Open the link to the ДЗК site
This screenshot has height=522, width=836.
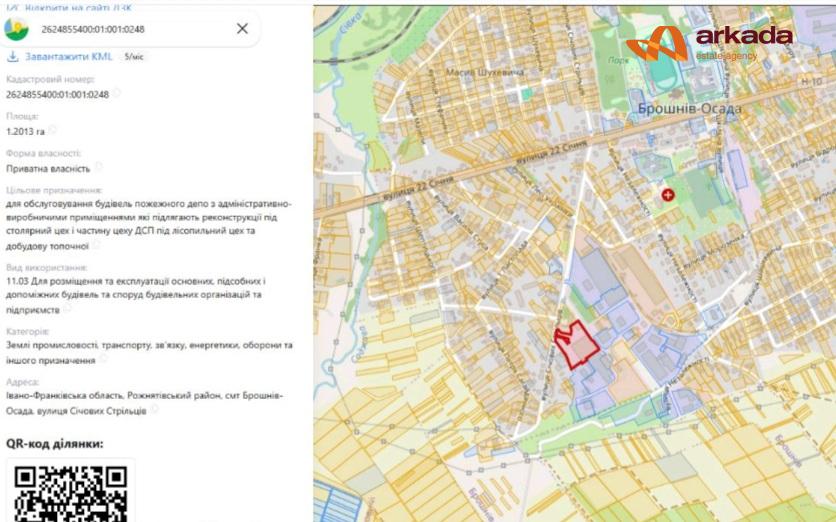69,8
